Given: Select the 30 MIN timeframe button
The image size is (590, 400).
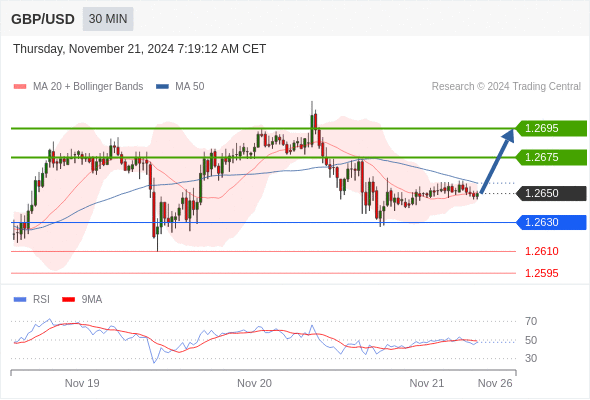Looking at the screenshot, I should 108,19.
